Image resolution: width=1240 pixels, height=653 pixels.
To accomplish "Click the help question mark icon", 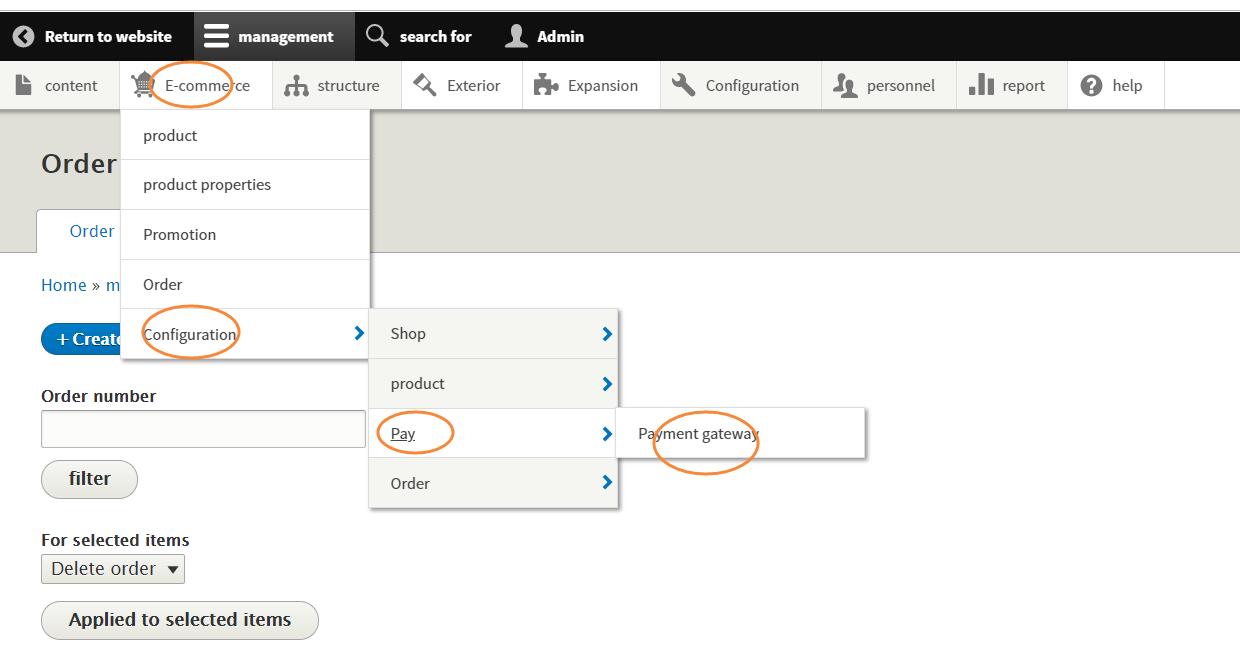I will (x=1091, y=86).
